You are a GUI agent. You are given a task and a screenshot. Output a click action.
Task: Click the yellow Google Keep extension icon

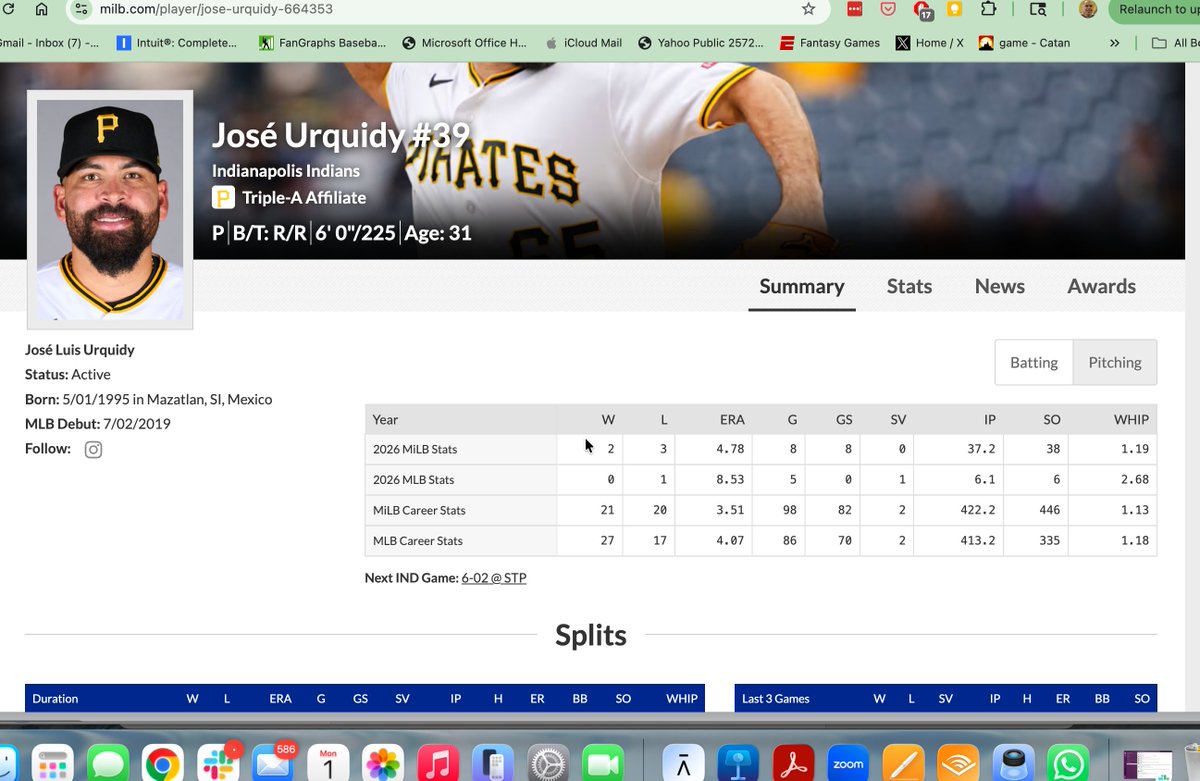955,9
